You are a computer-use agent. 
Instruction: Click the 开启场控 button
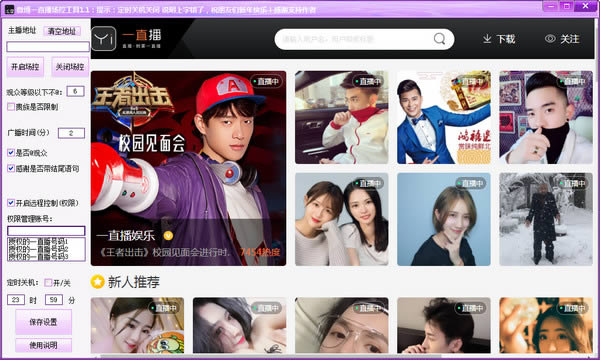[25, 67]
